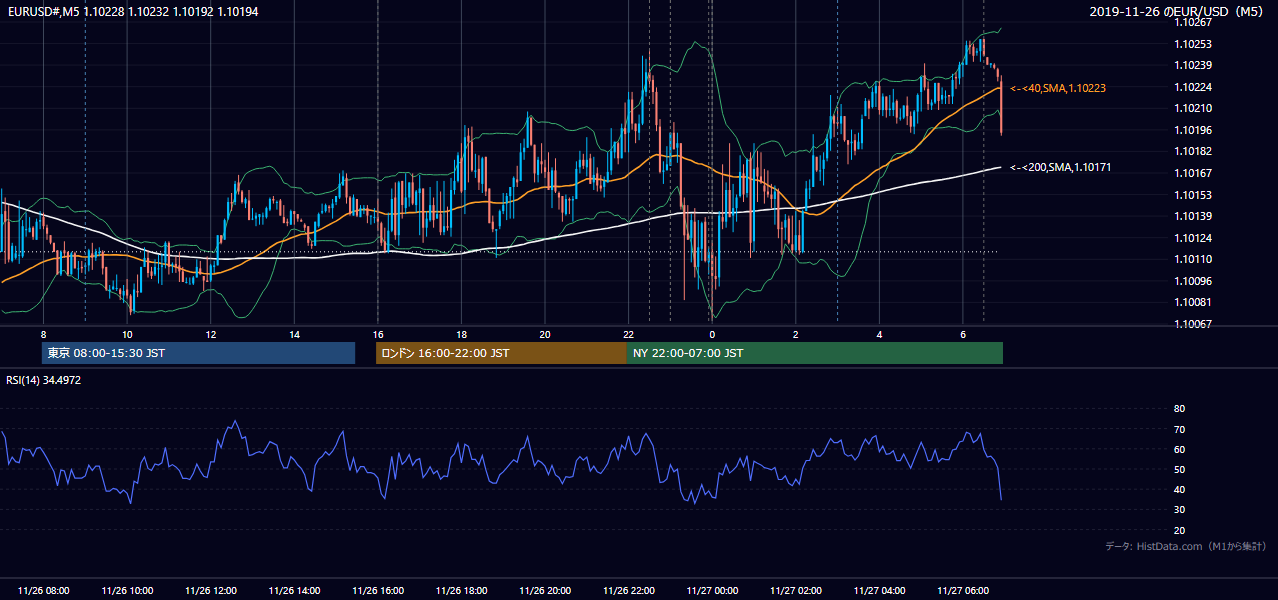
Task: Click RSI axis level 80
Action: click(x=1180, y=409)
